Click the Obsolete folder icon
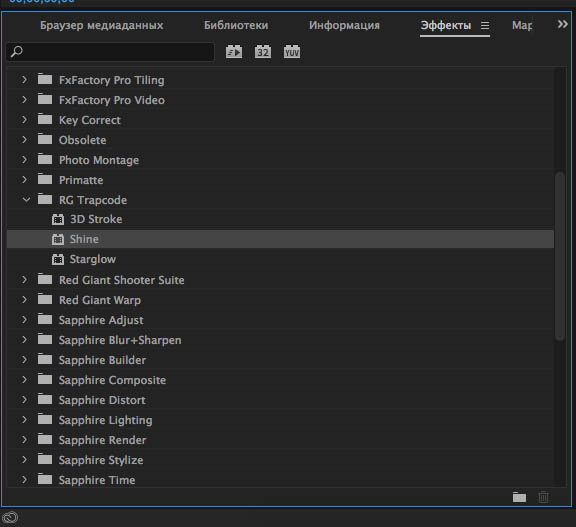 pos(45,139)
